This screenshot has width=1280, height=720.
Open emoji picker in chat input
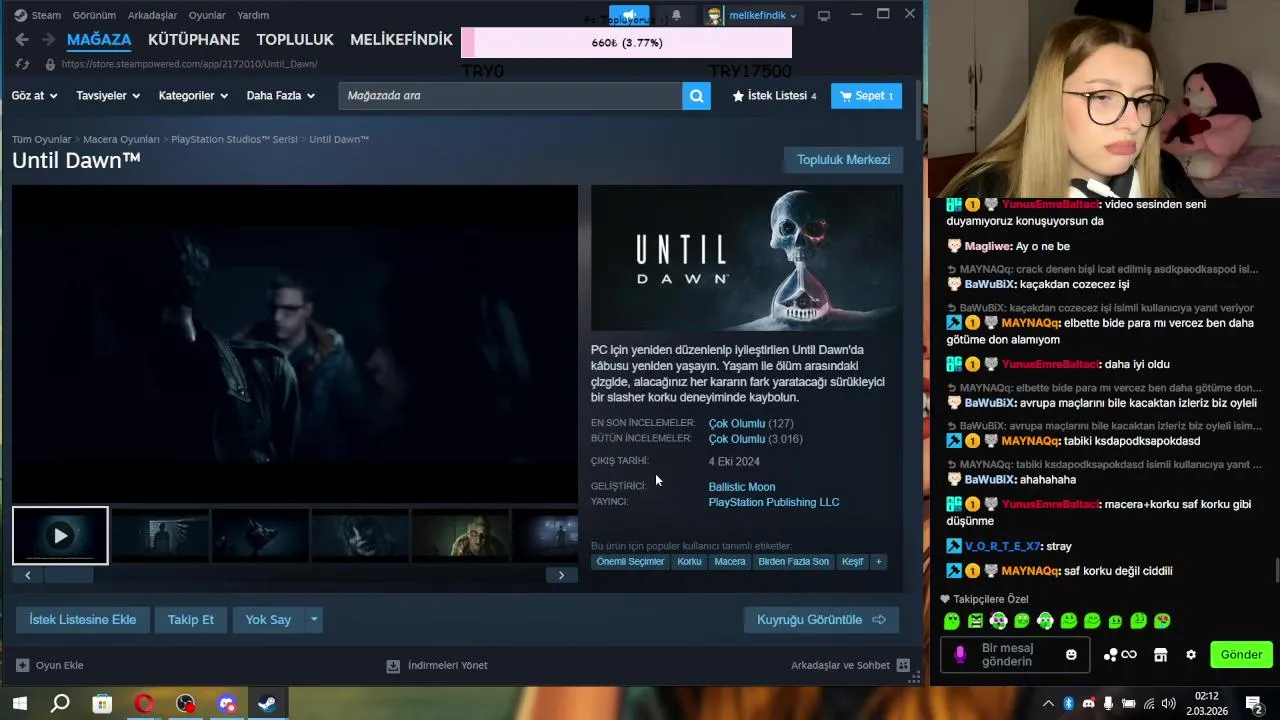click(x=1071, y=655)
